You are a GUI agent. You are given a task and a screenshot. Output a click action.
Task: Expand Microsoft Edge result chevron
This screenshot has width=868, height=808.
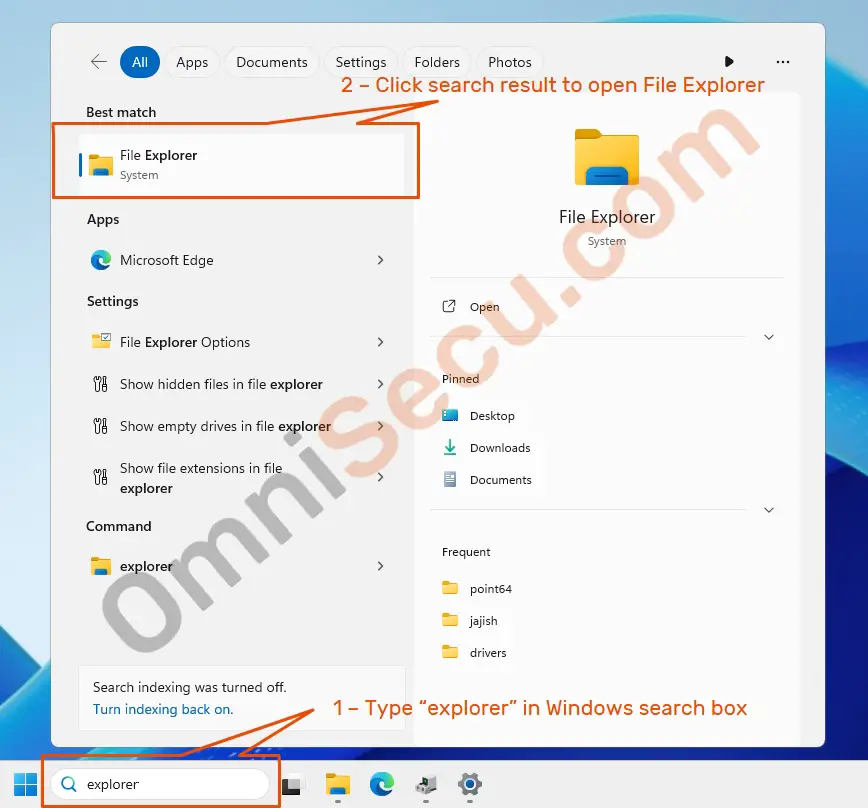(x=380, y=260)
